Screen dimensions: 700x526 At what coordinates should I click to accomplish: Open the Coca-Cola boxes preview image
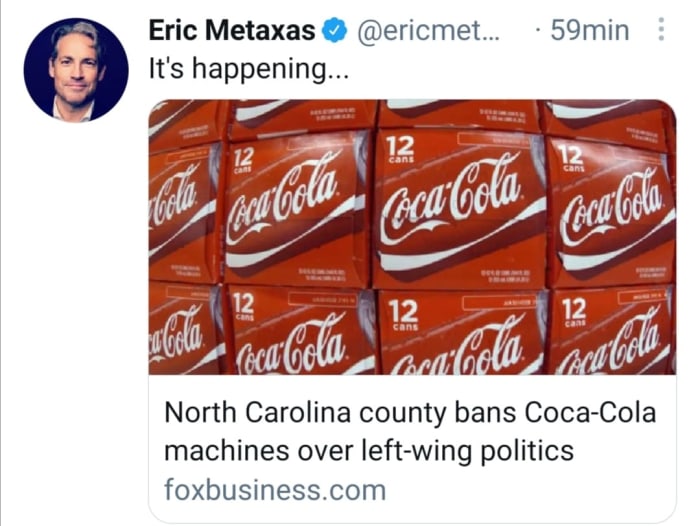click(x=411, y=237)
